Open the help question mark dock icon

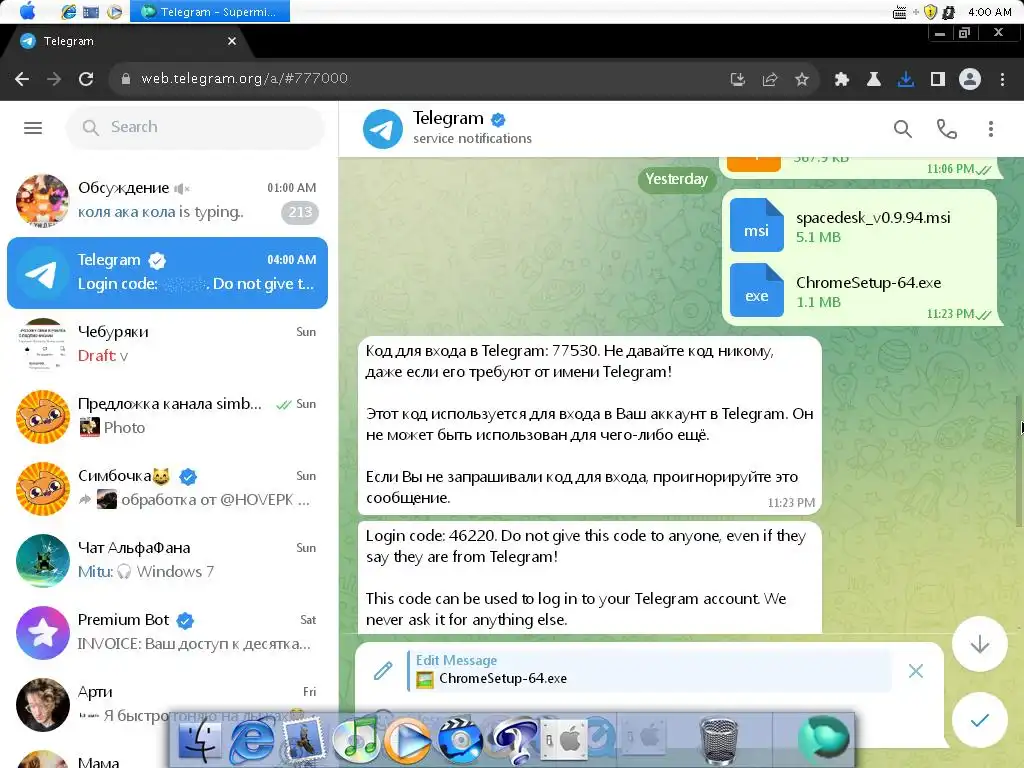point(513,741)
